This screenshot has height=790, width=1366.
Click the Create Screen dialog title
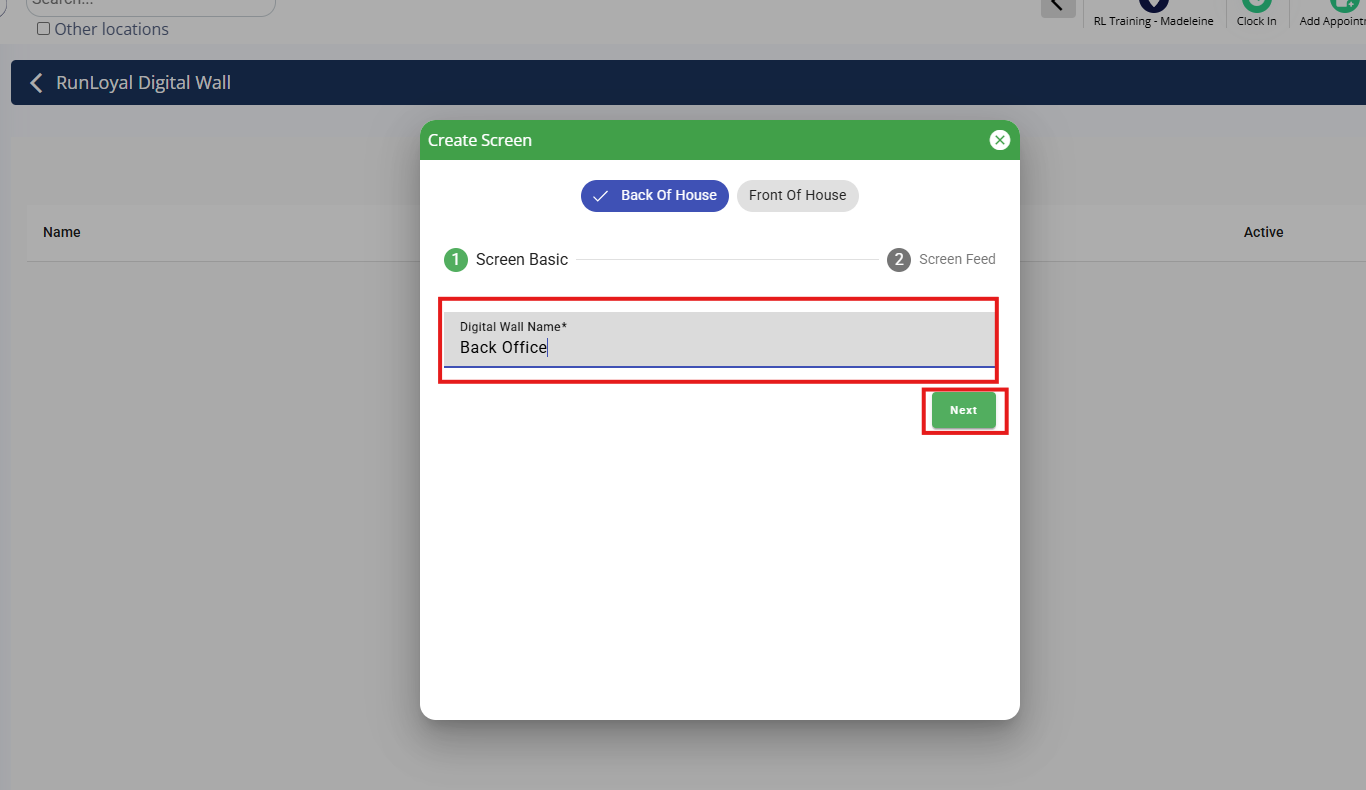coord(480,140)
